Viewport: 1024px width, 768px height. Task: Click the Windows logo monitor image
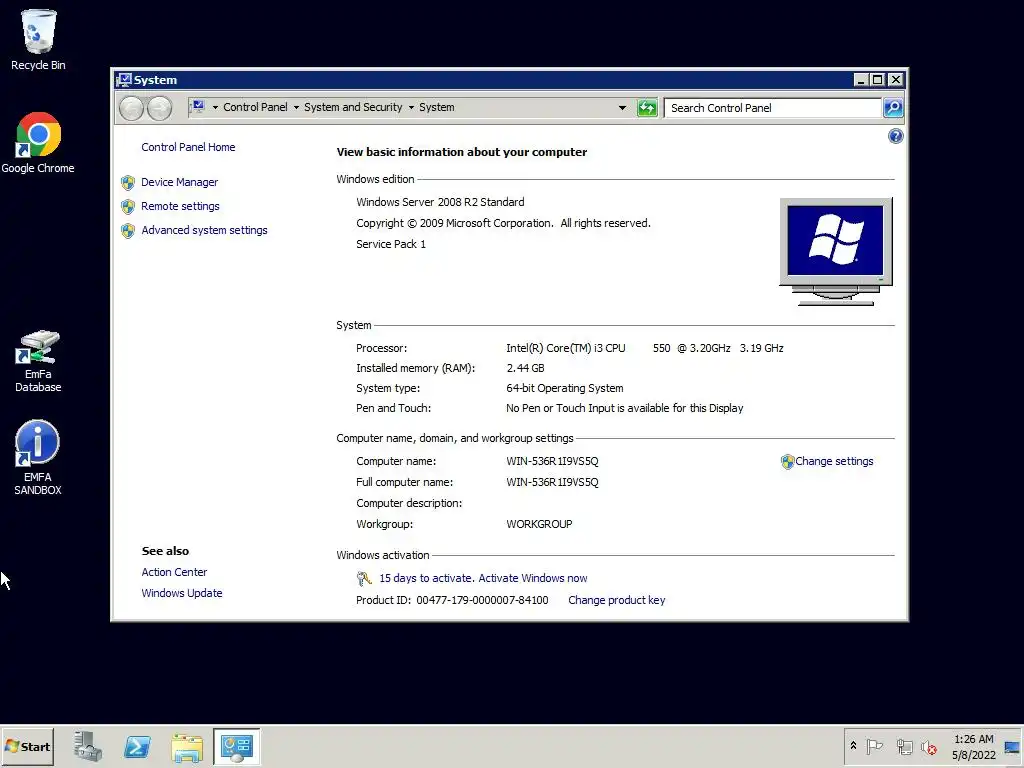836,251
